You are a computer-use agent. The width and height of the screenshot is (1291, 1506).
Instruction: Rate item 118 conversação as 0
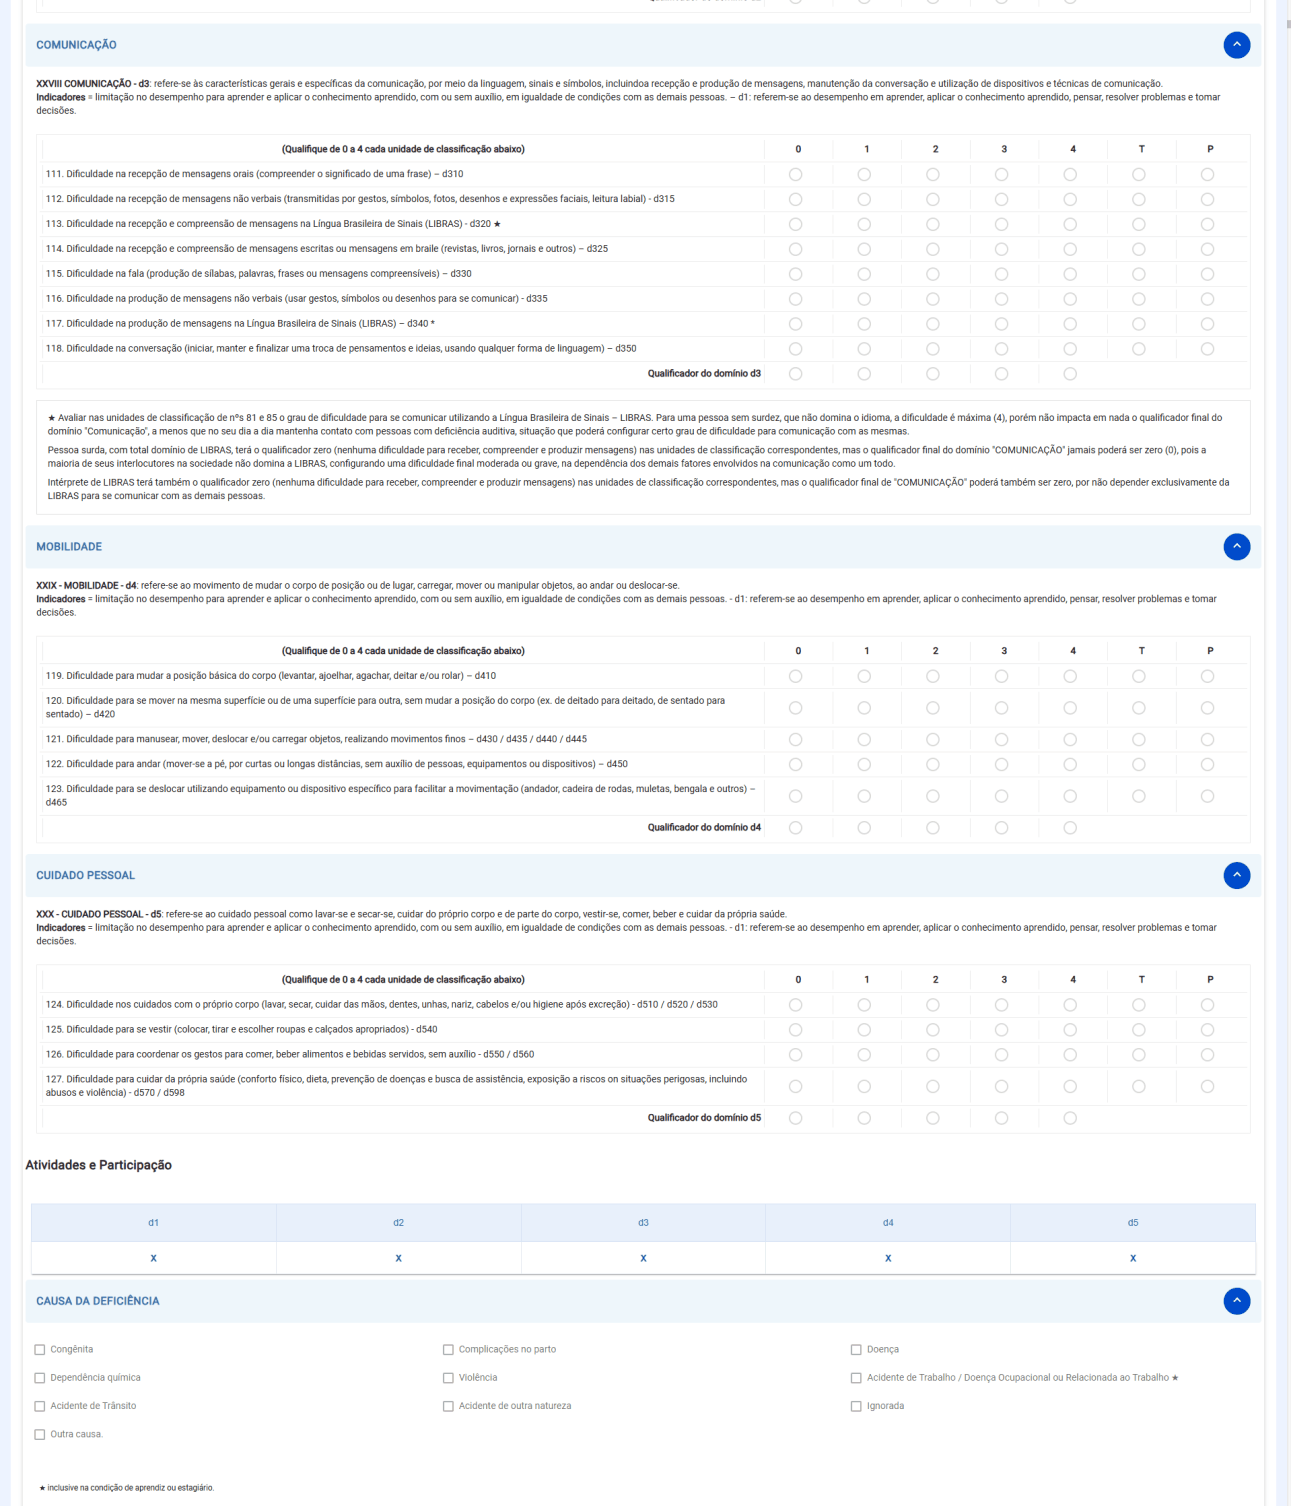796,349
